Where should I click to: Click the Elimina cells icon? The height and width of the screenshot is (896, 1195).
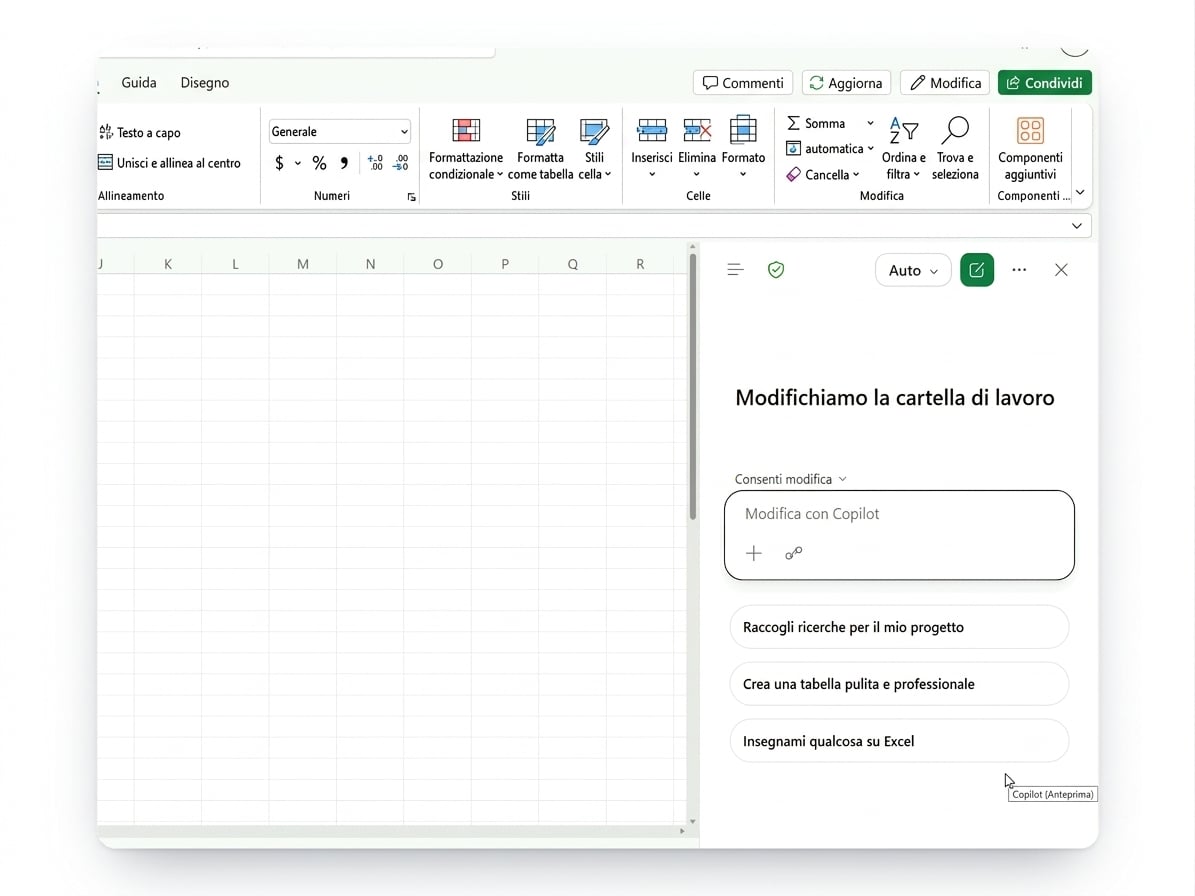click(697, 131)
